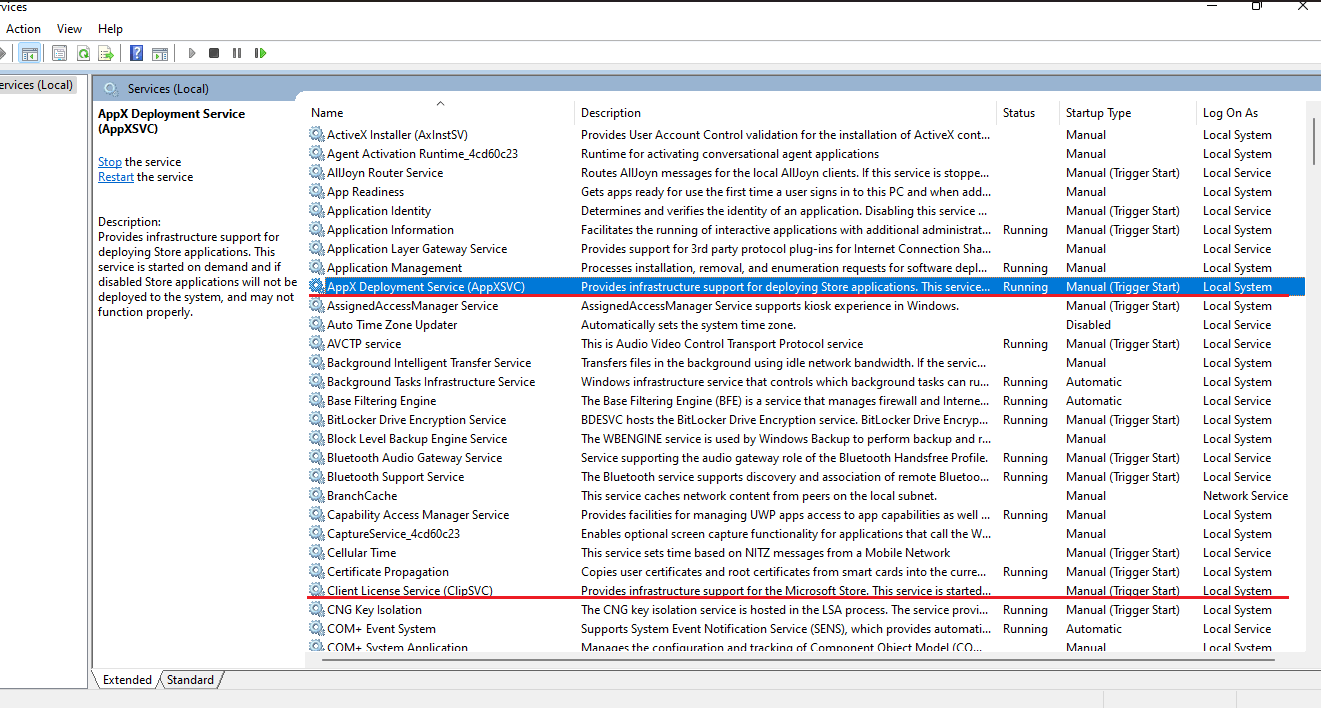
Task: Open Help using the blue question-mark icon
Action: point(137,53)
